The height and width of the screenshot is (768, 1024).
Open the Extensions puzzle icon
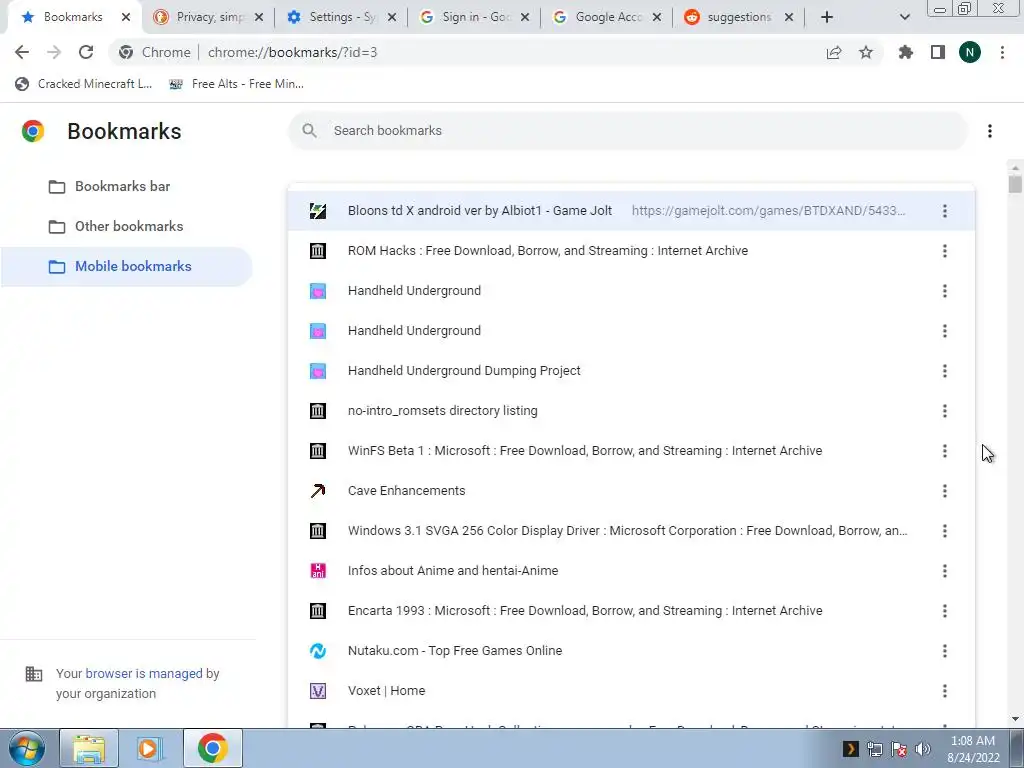pyautogui.click(x=906, y=52)
